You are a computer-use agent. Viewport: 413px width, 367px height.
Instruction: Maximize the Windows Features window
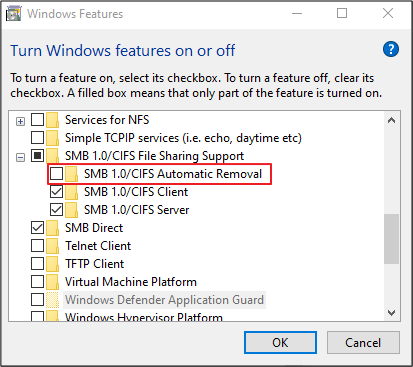tap(342, 14)
